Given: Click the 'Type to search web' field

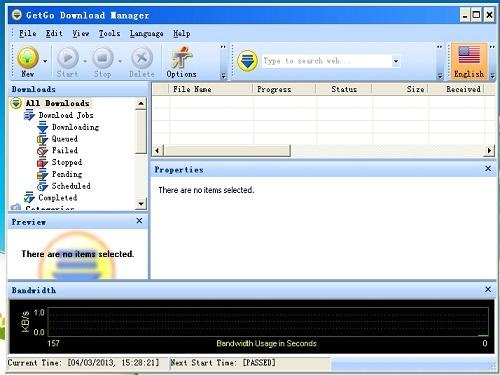Looking at the screenshot, I should 327,61.
